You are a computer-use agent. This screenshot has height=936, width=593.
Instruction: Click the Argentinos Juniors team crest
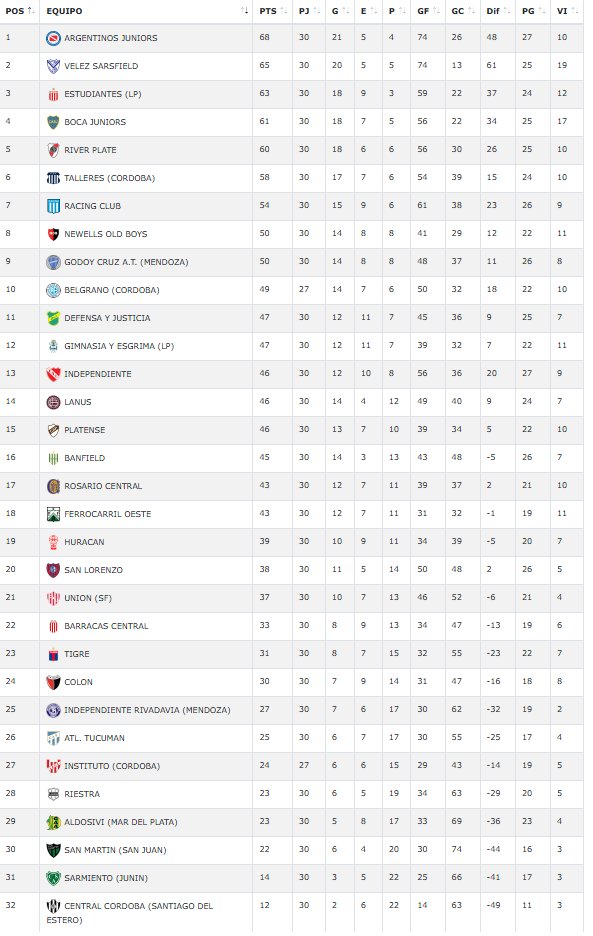click(53, 38)
